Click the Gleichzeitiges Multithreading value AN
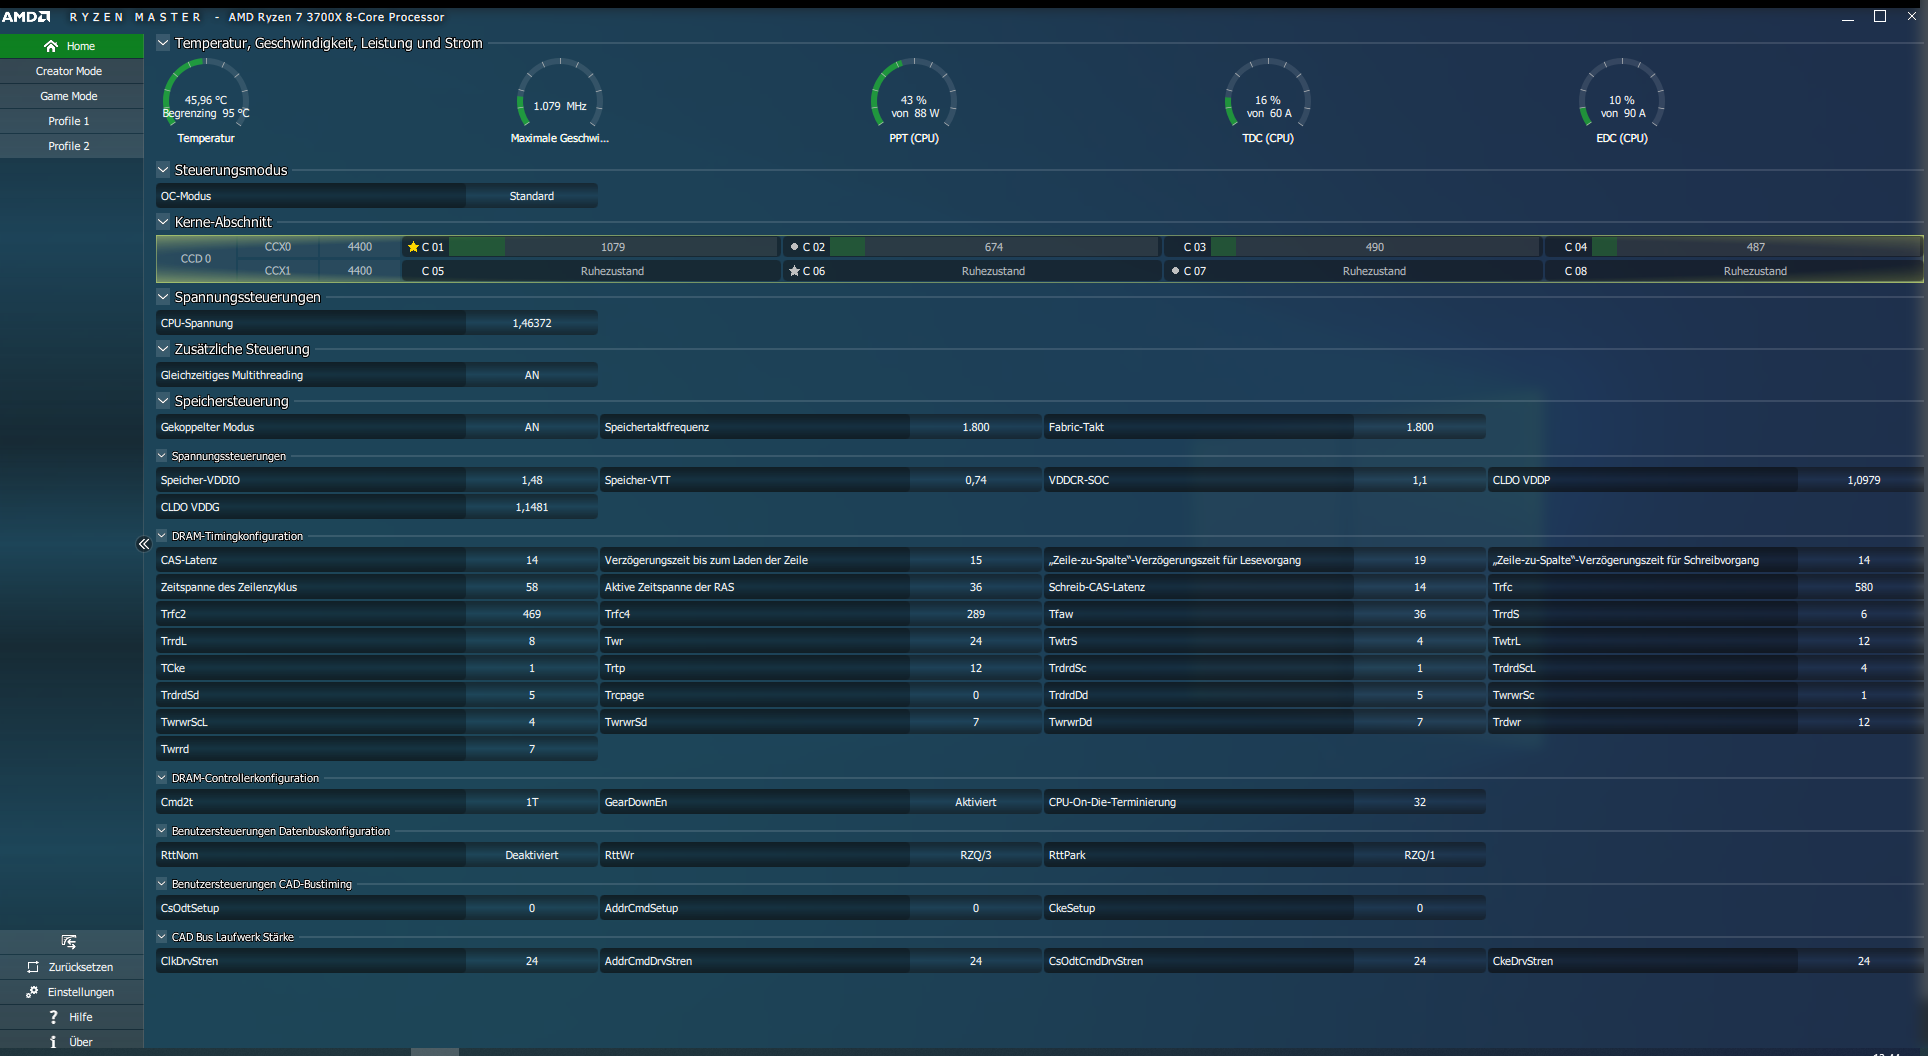Screen dimensions: 1928x1056 [532, 375]
